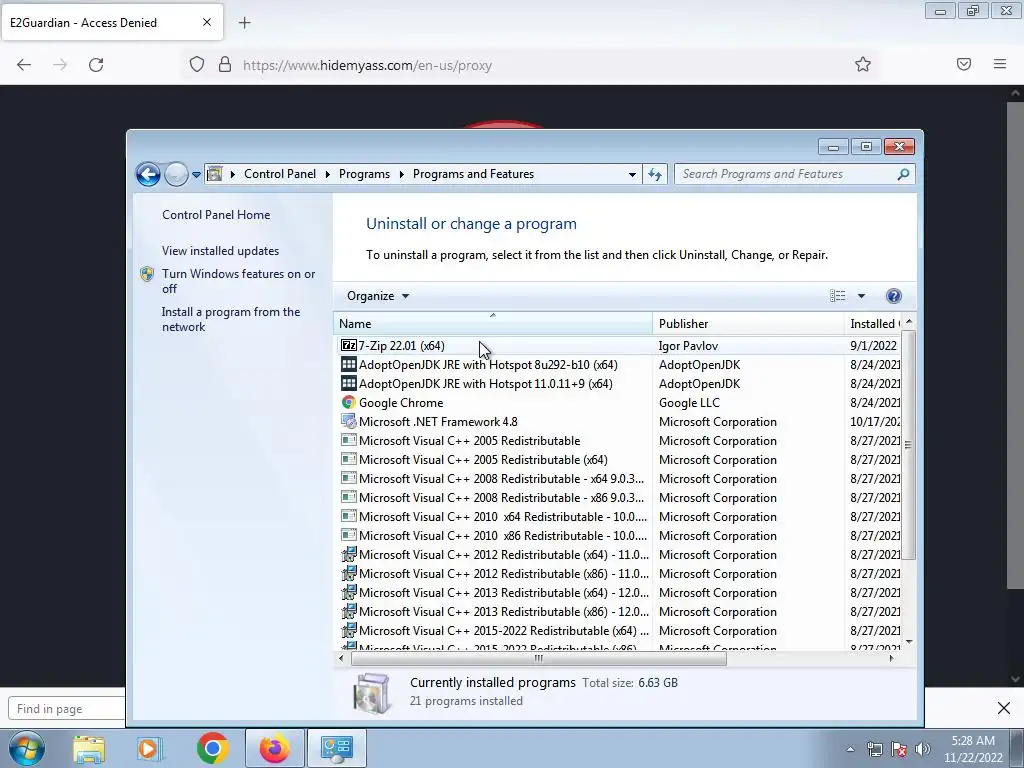This screenshot has width=1024, height=768.
Task: Open View installed updates link
Action: point(220,251)
